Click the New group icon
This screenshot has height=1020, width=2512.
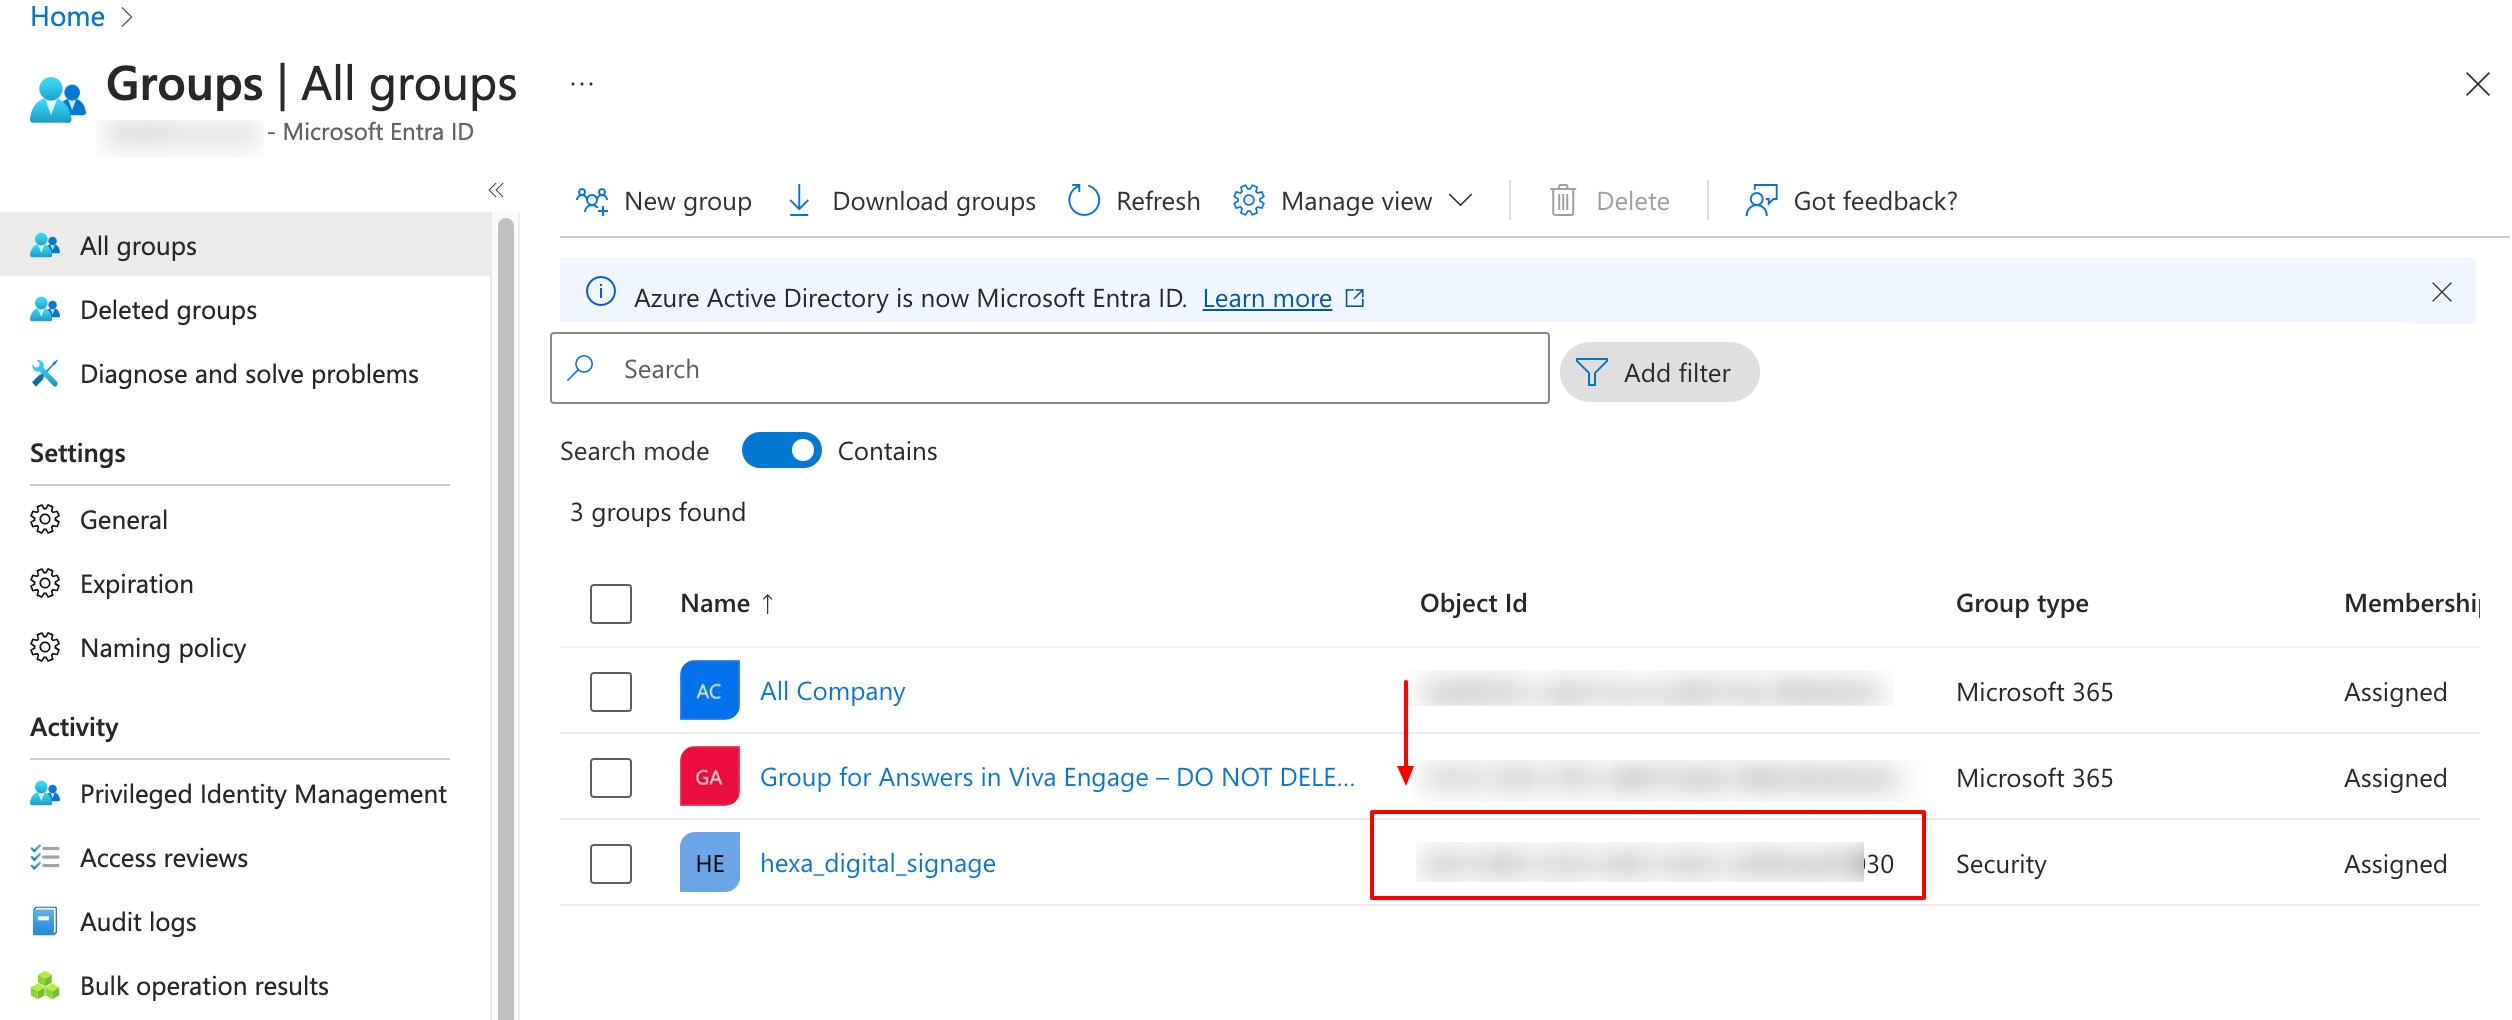(x=592, y=201)
